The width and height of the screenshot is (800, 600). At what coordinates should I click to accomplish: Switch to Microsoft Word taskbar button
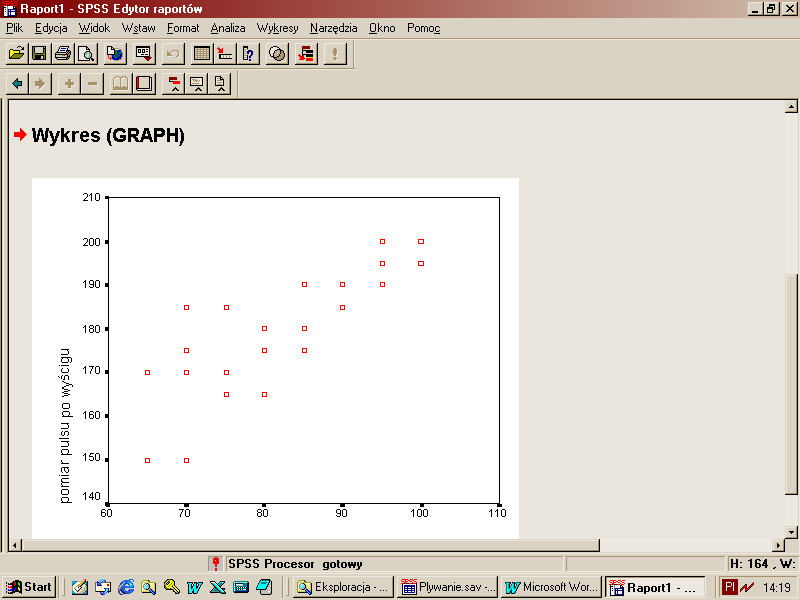click(550, 587)
